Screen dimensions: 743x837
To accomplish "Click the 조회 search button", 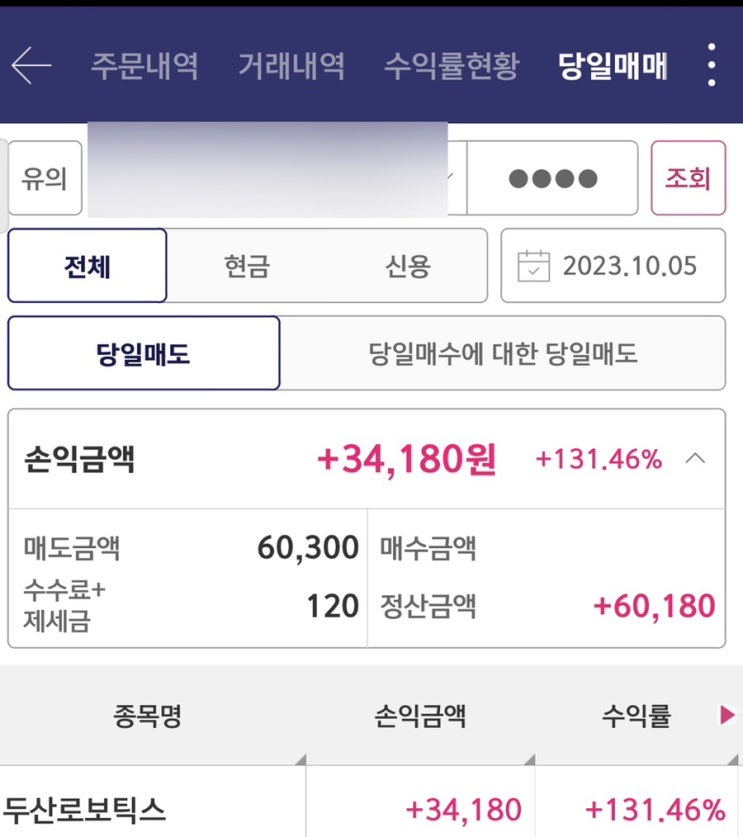I will pyautogui.click(x=687, y=178).
